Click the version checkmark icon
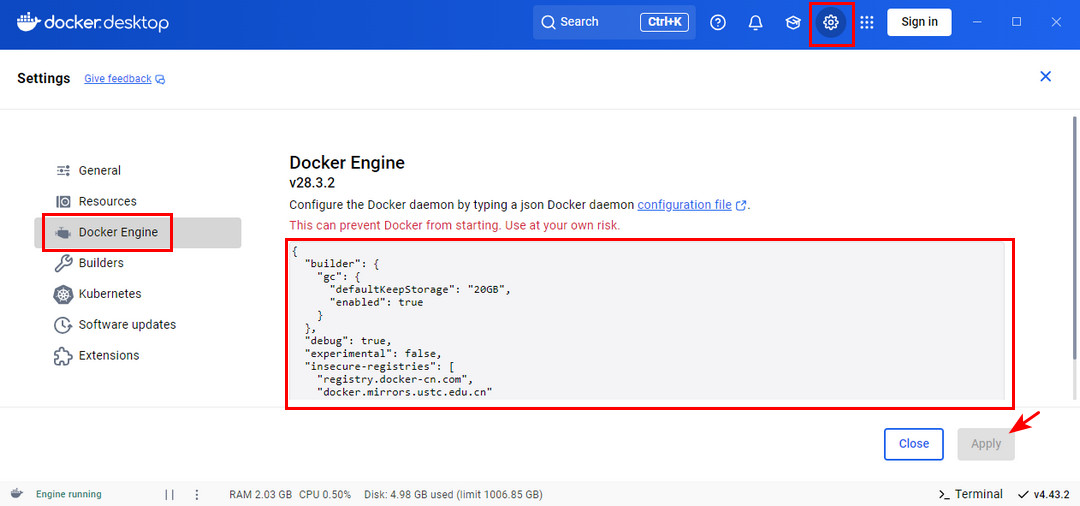 [1023, 494]
